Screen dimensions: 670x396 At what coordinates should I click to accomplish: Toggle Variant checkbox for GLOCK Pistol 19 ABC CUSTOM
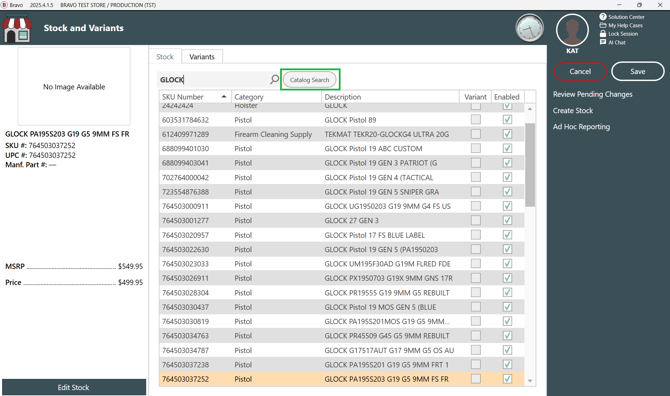pyautogui.click(x=476, y=148)
